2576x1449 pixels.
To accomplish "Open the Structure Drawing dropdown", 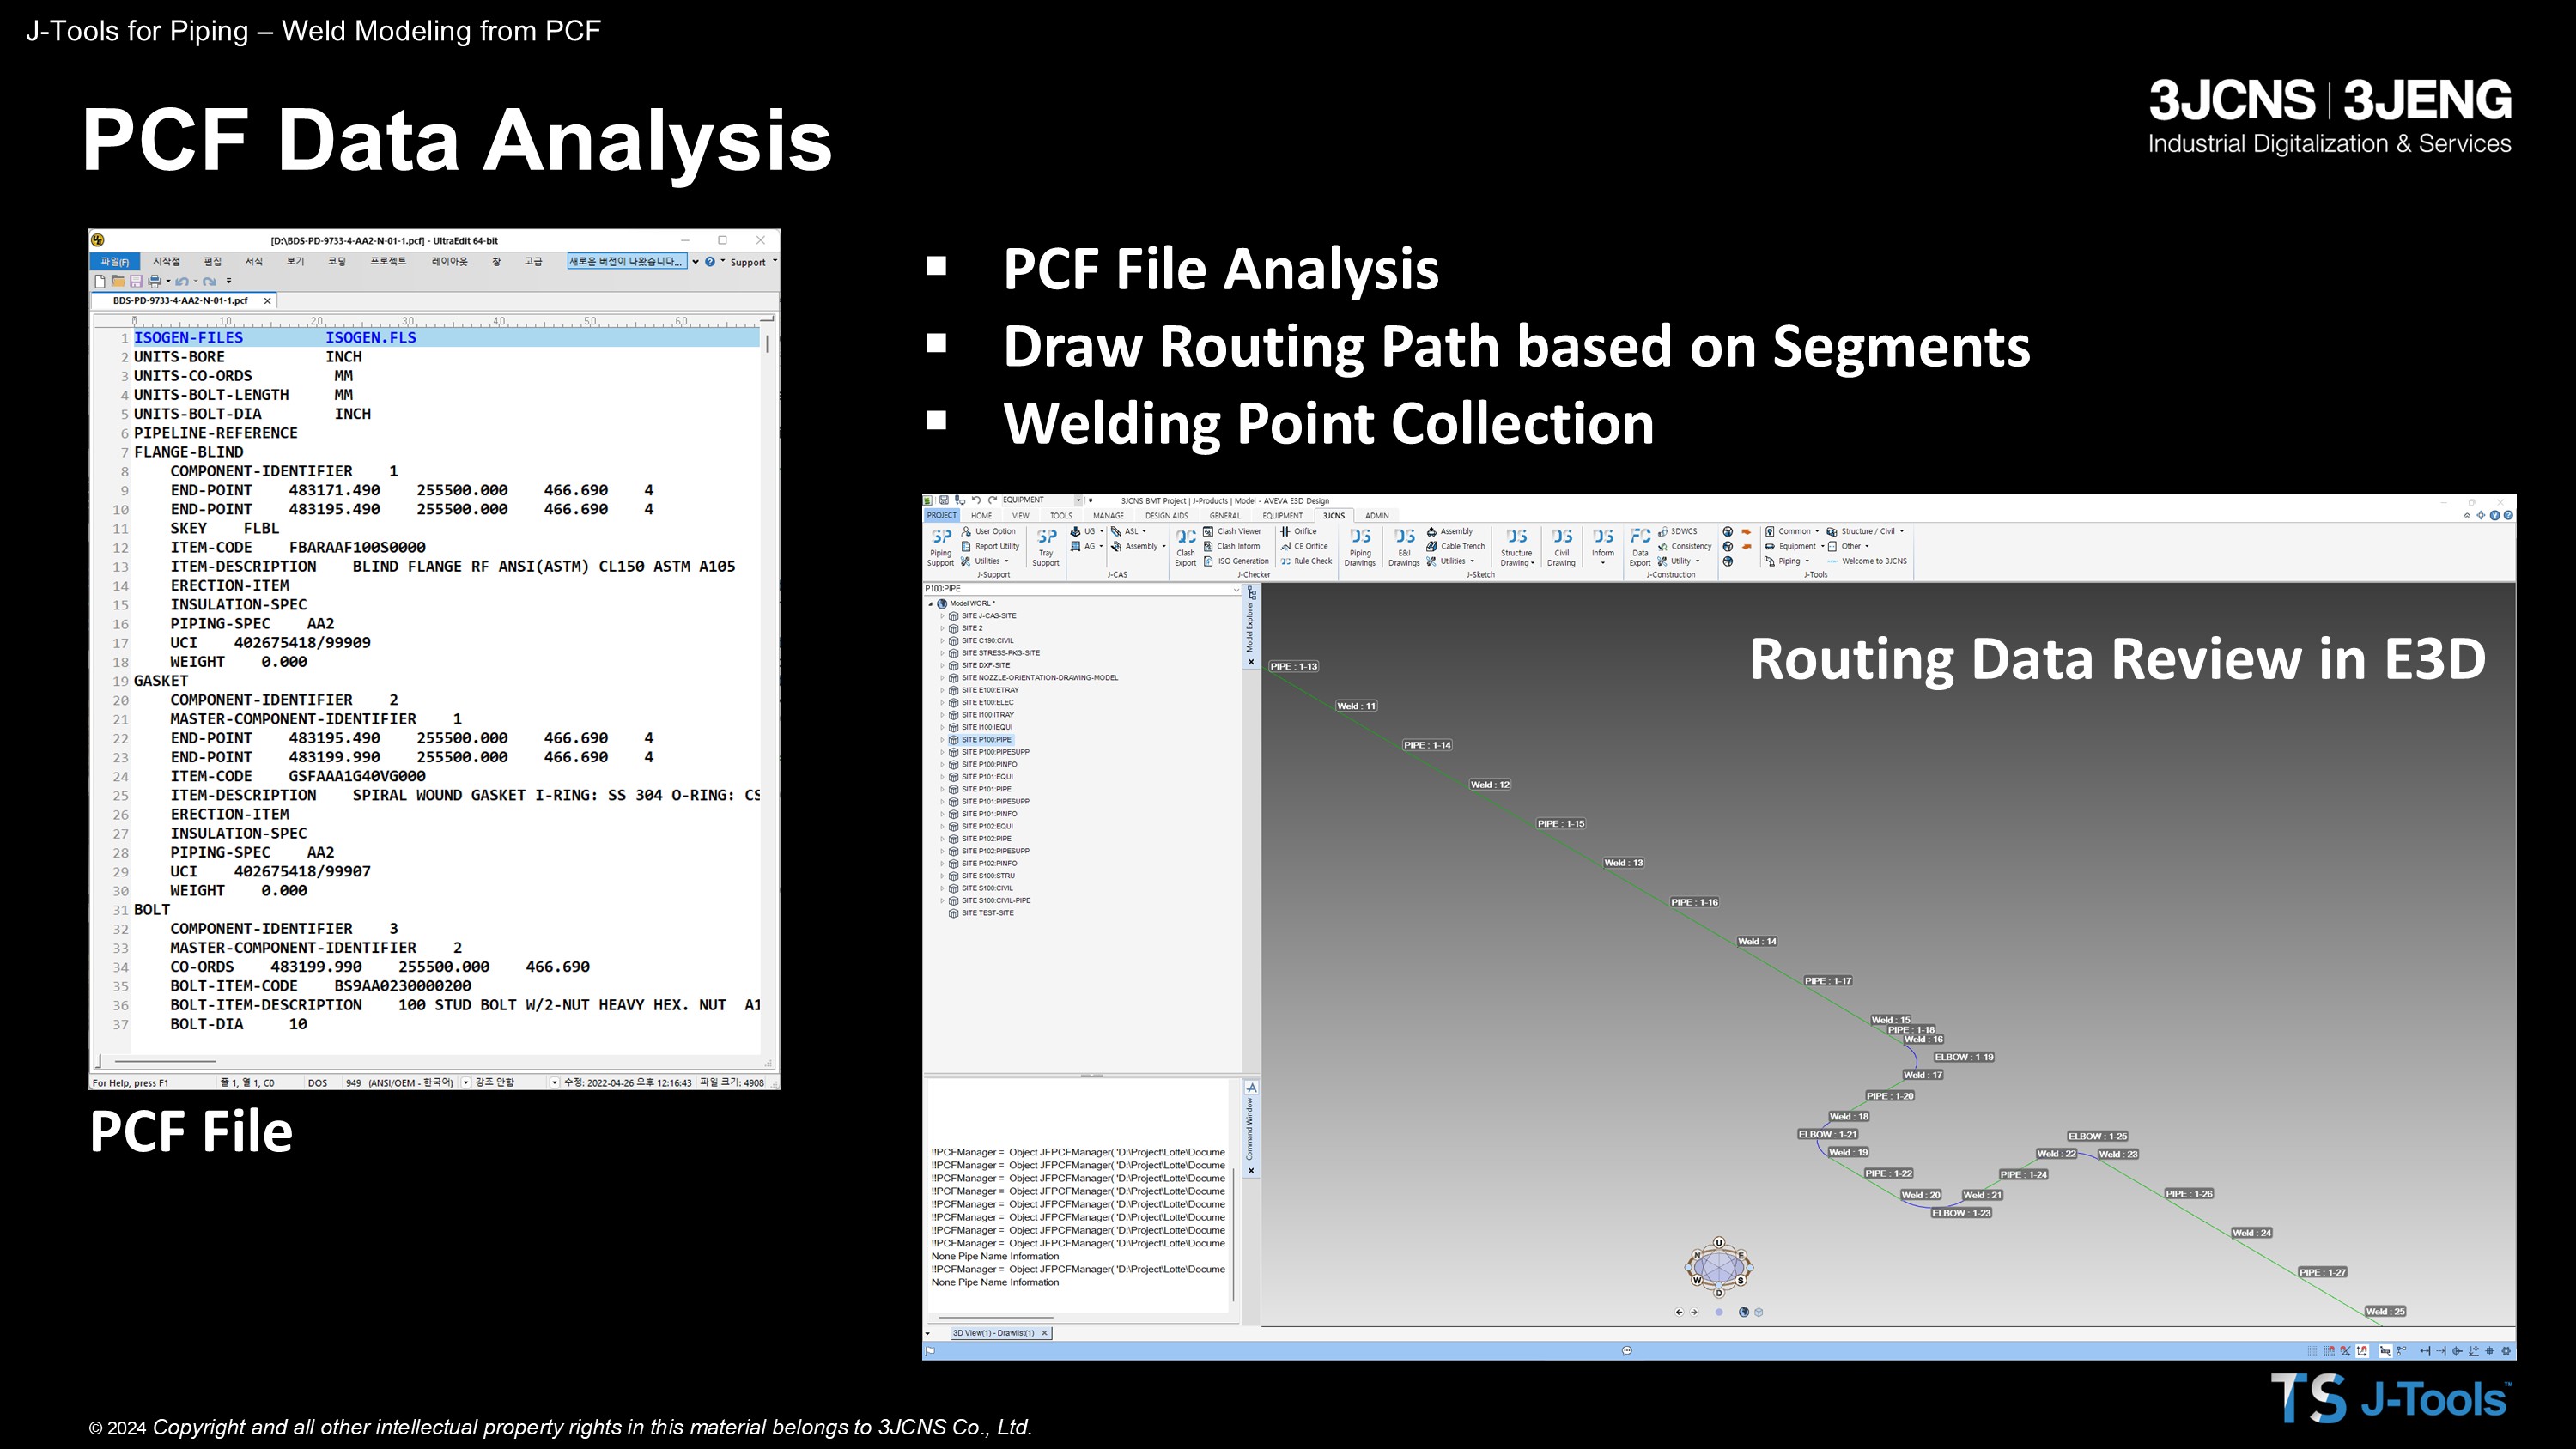I will coord(1517,547).
